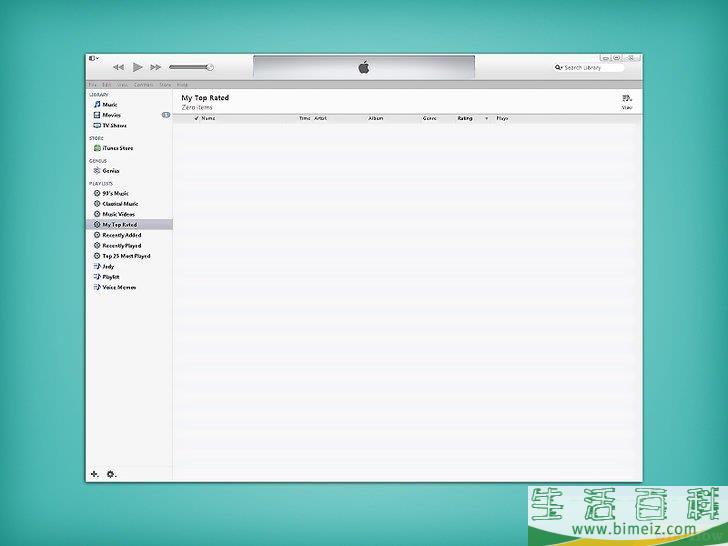Sort by the Rating column
This screenshot has width=728, height=546.
[x=465, y=118]
